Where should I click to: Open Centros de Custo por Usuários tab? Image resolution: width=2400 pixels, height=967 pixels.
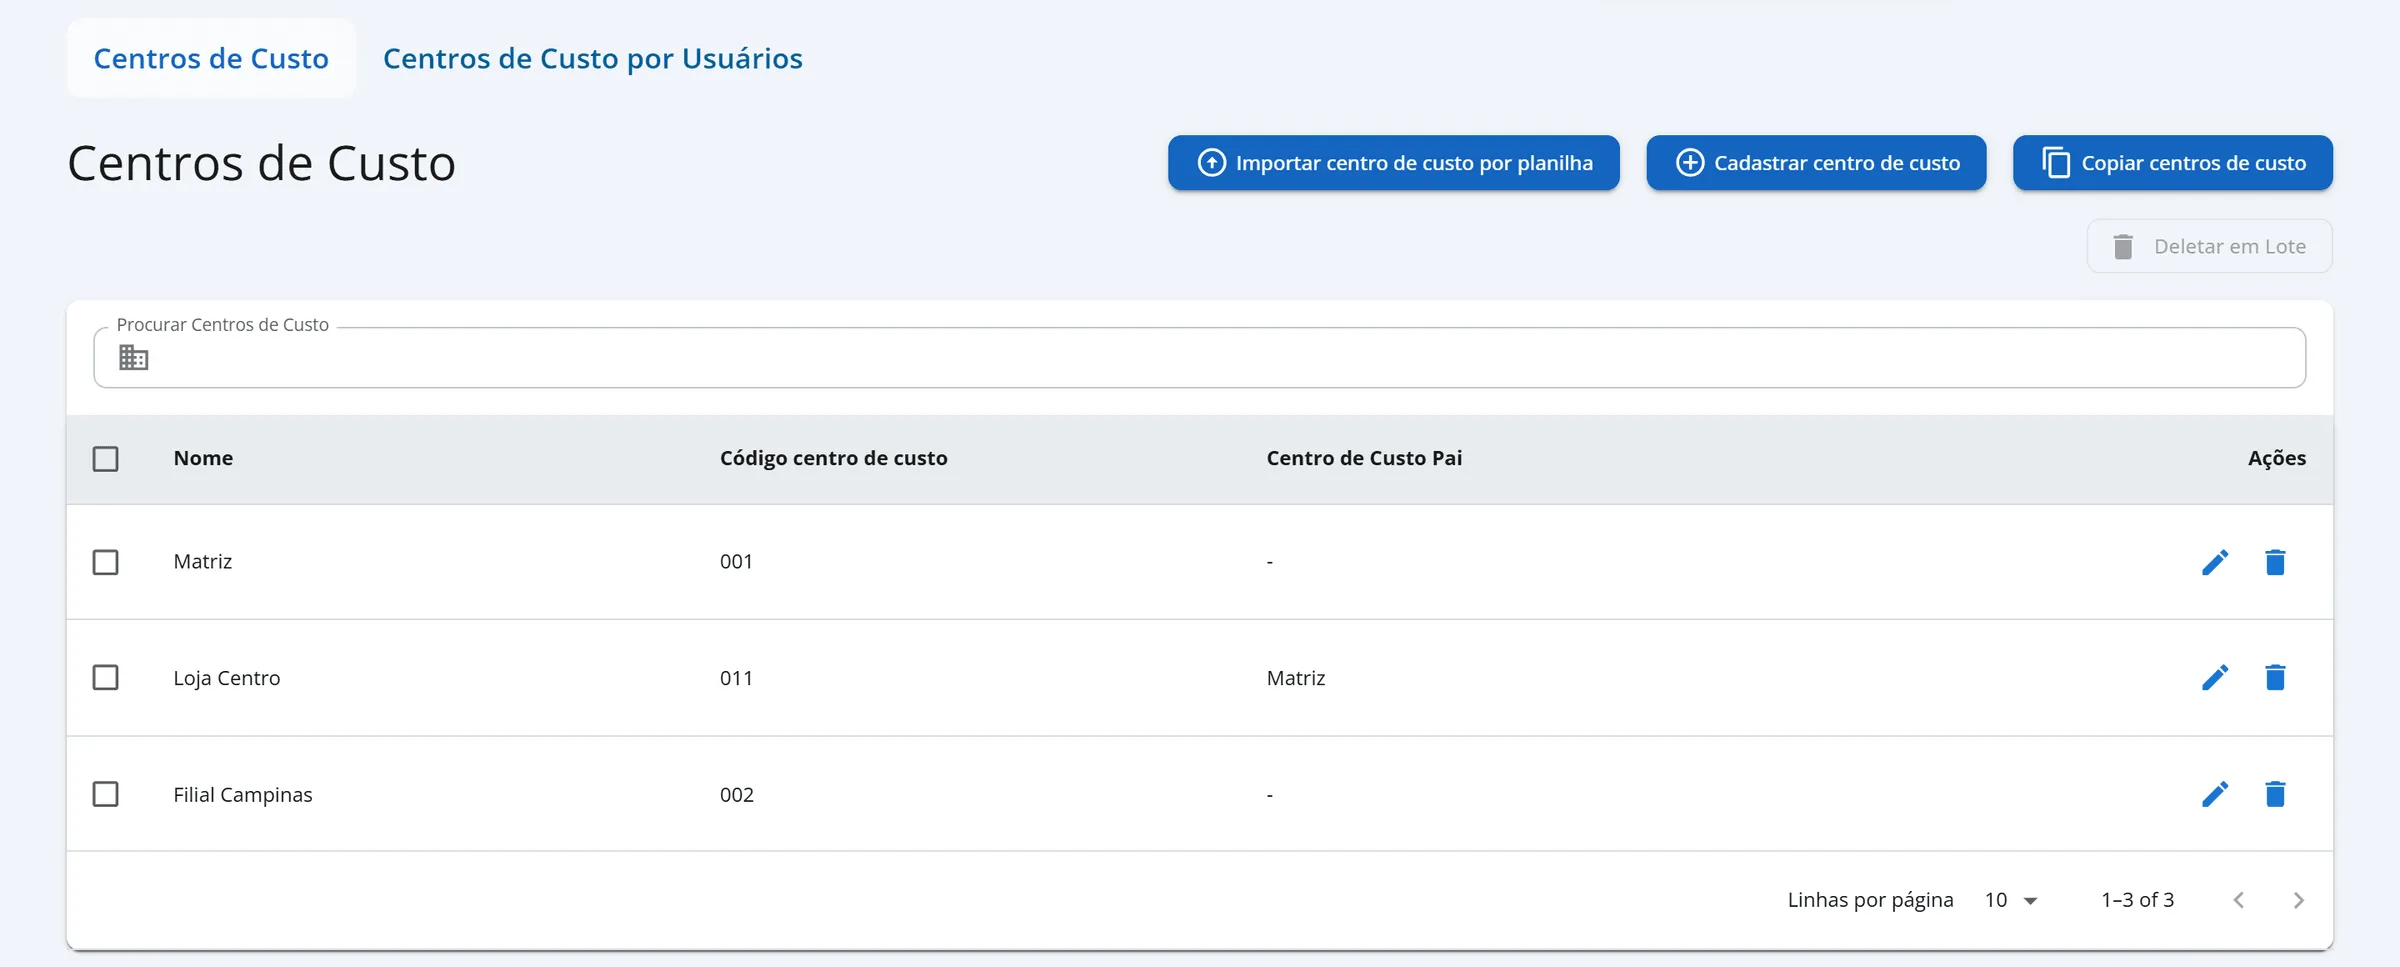[x=593, y=58]
